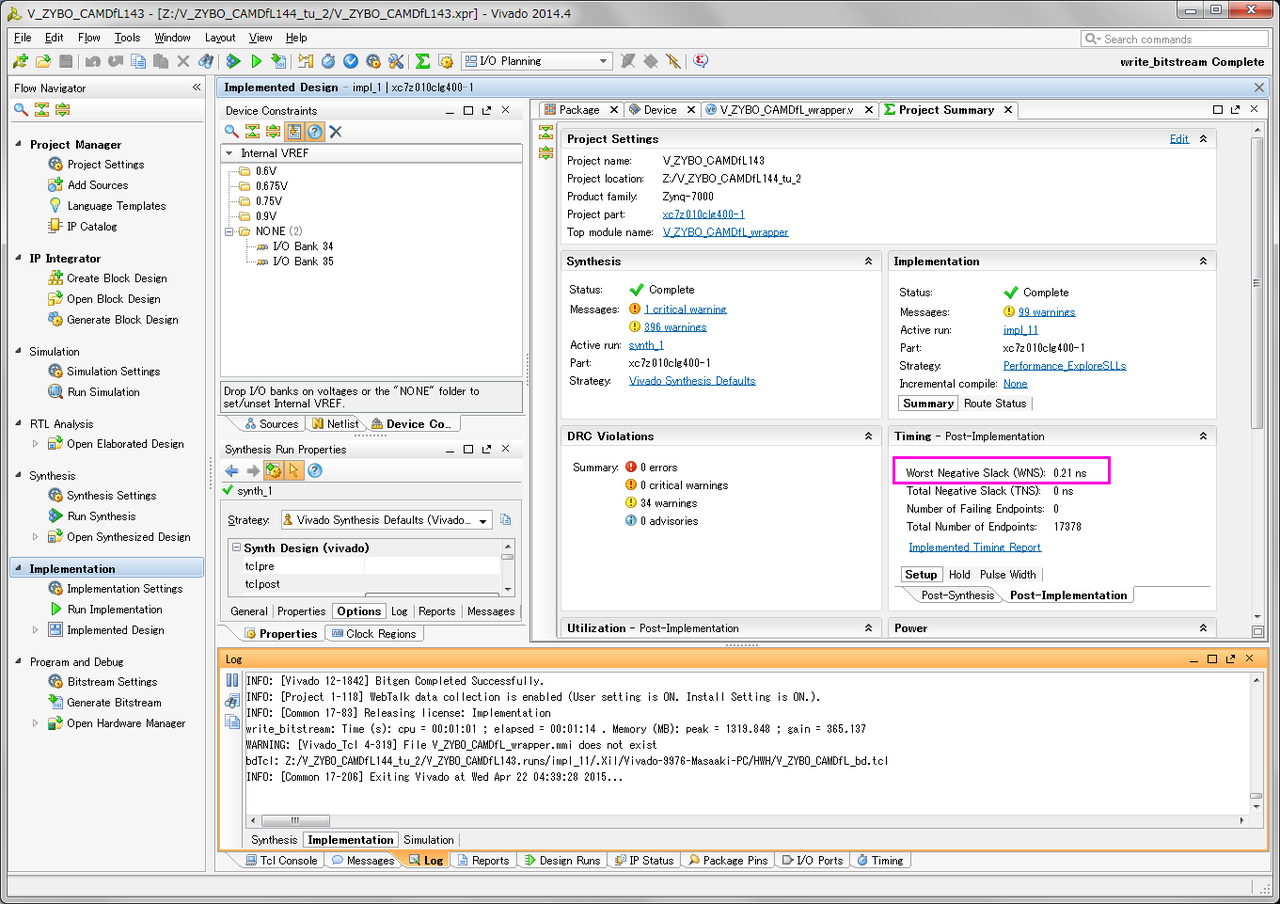The image size is (1280, 904).
Task: Click Collapse All icon in Device Constraints
Action: click(x=252, y=132)
